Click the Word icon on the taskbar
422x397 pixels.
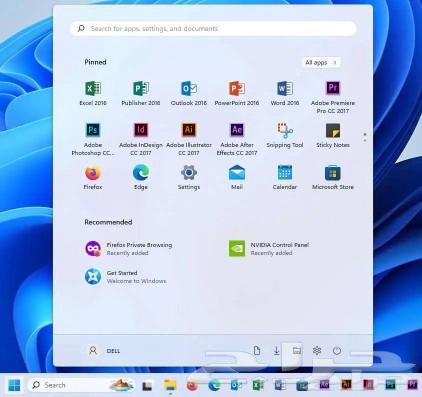click(x=280, y=386)
